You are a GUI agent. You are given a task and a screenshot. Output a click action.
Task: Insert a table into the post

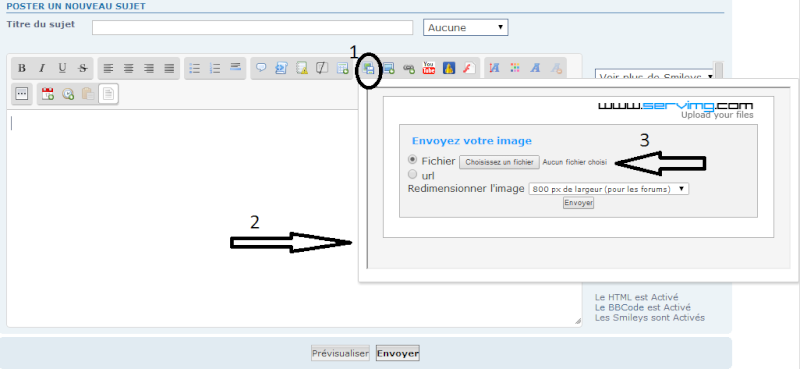point(343,68)
